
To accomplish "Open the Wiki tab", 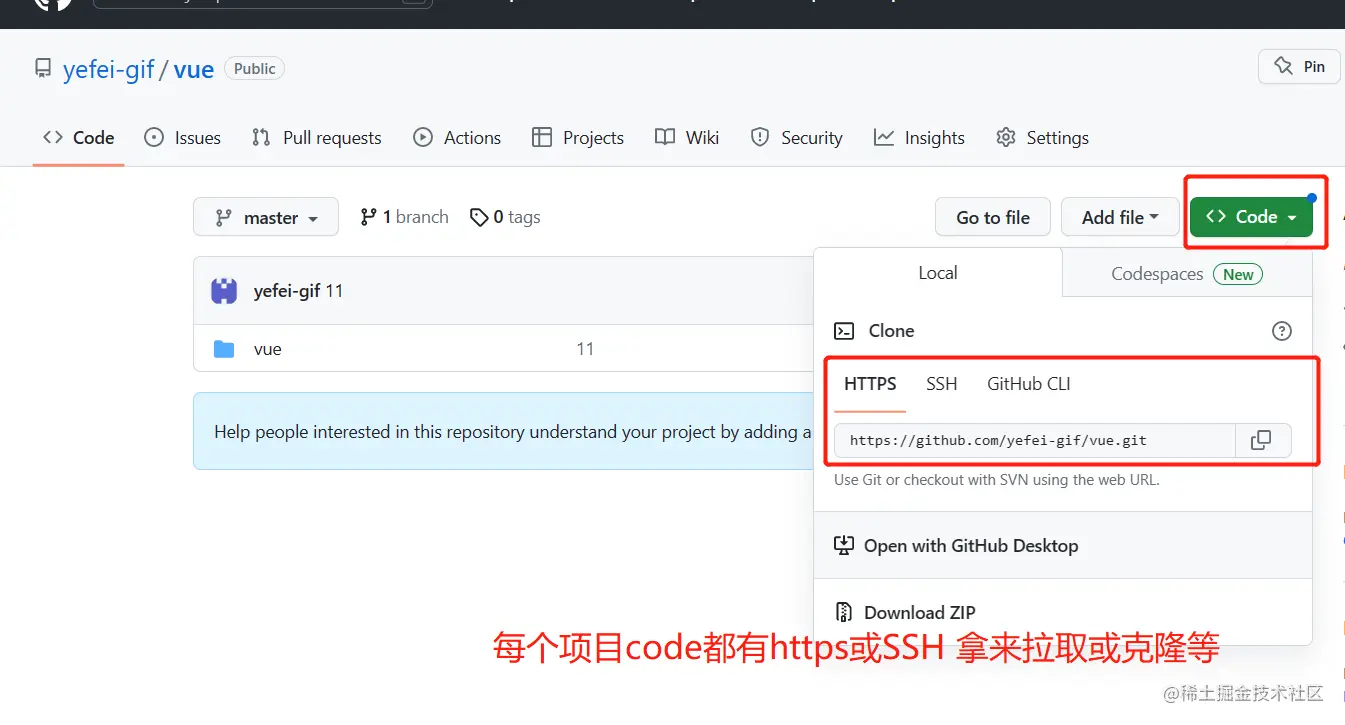I will (687, 138).
